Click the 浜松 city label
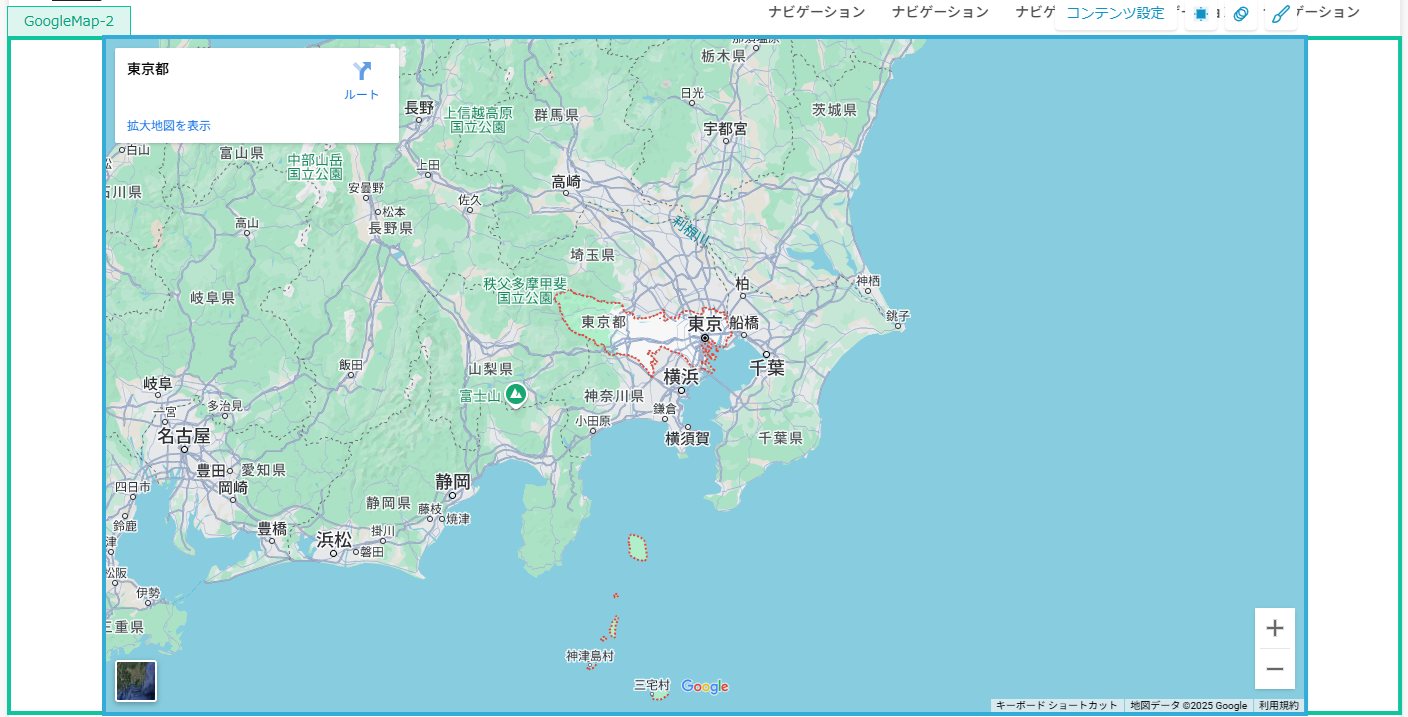The image size is (1408, 717). (334, 540)
